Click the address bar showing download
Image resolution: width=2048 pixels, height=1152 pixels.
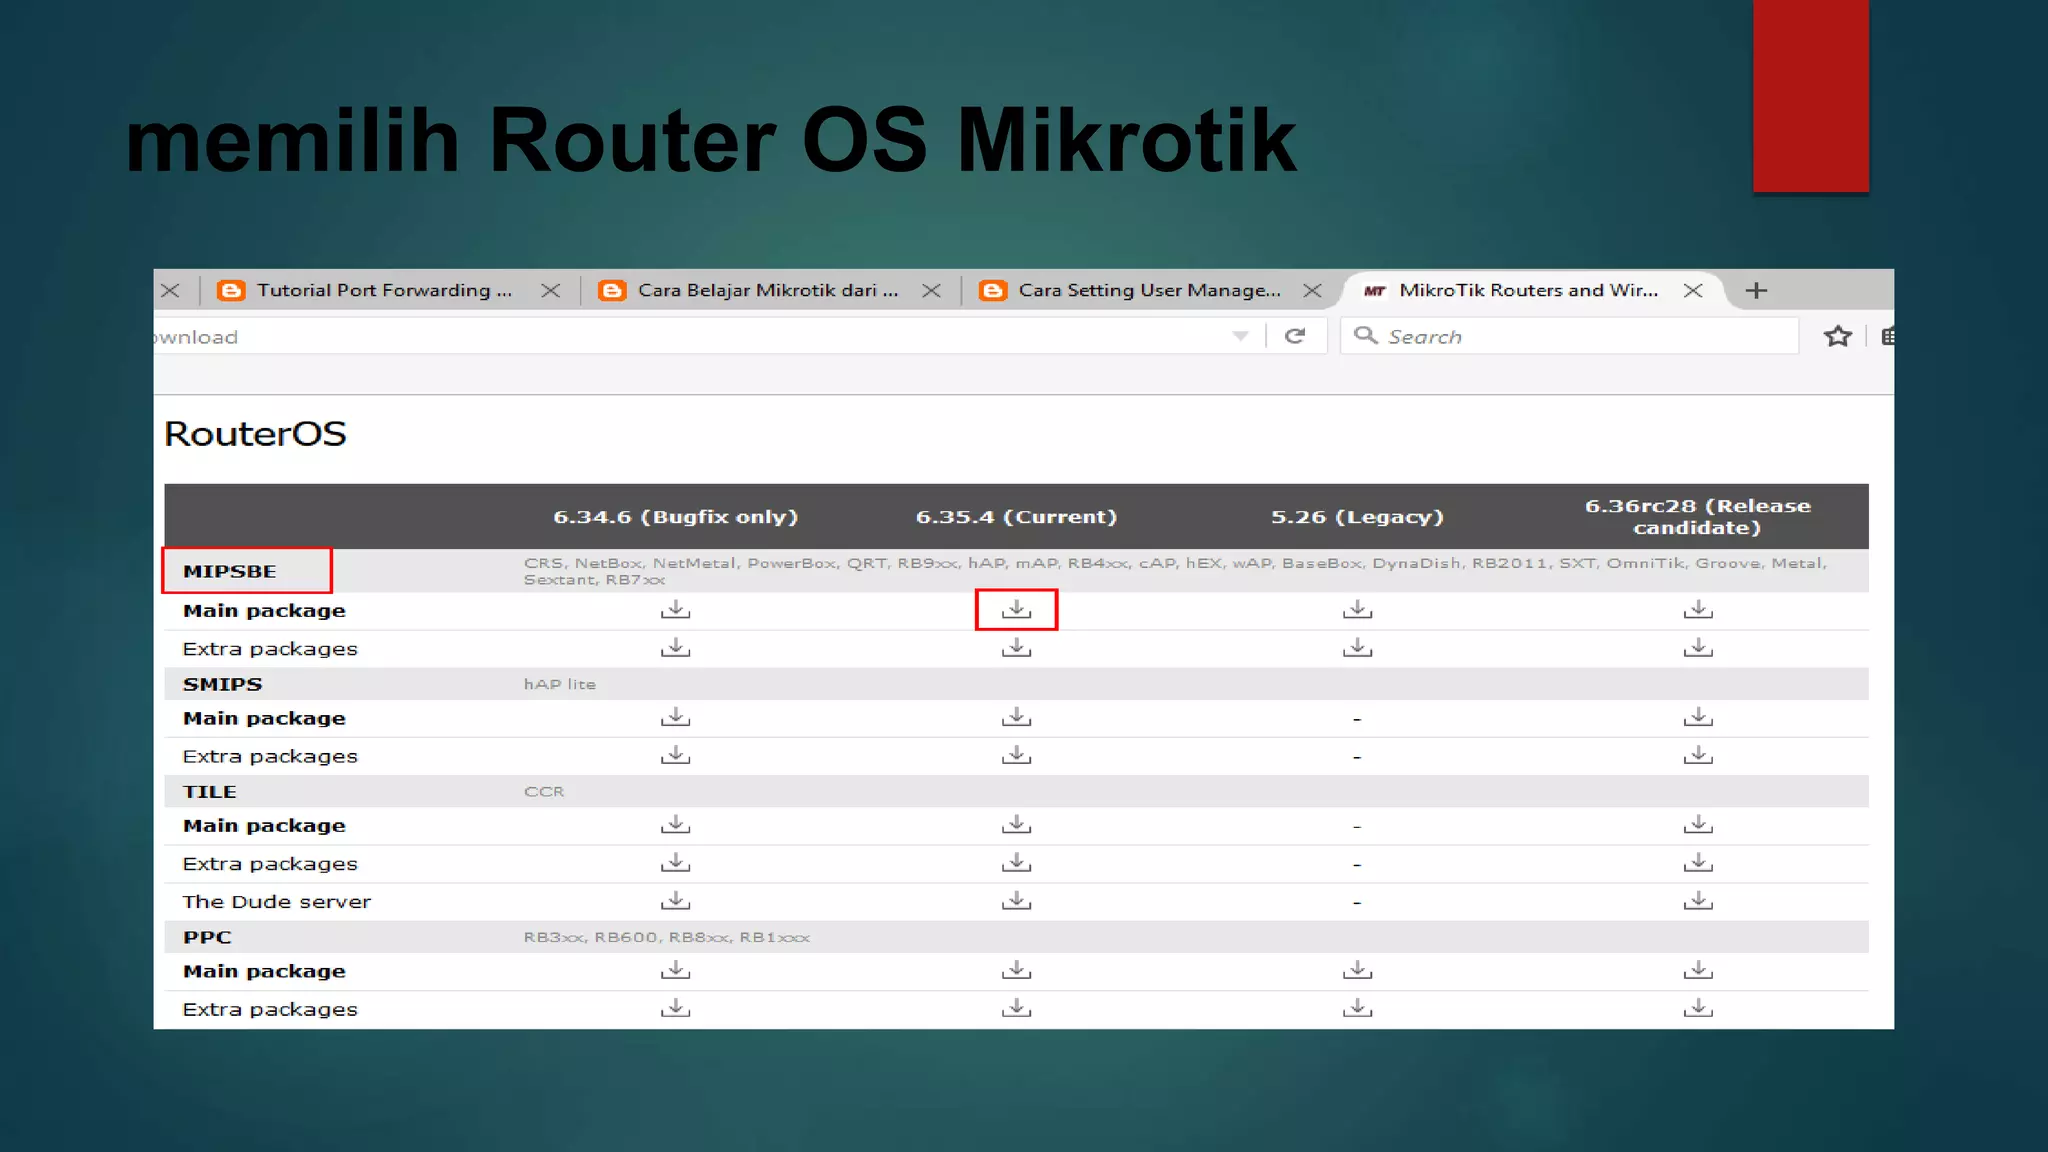coord(690,336)
